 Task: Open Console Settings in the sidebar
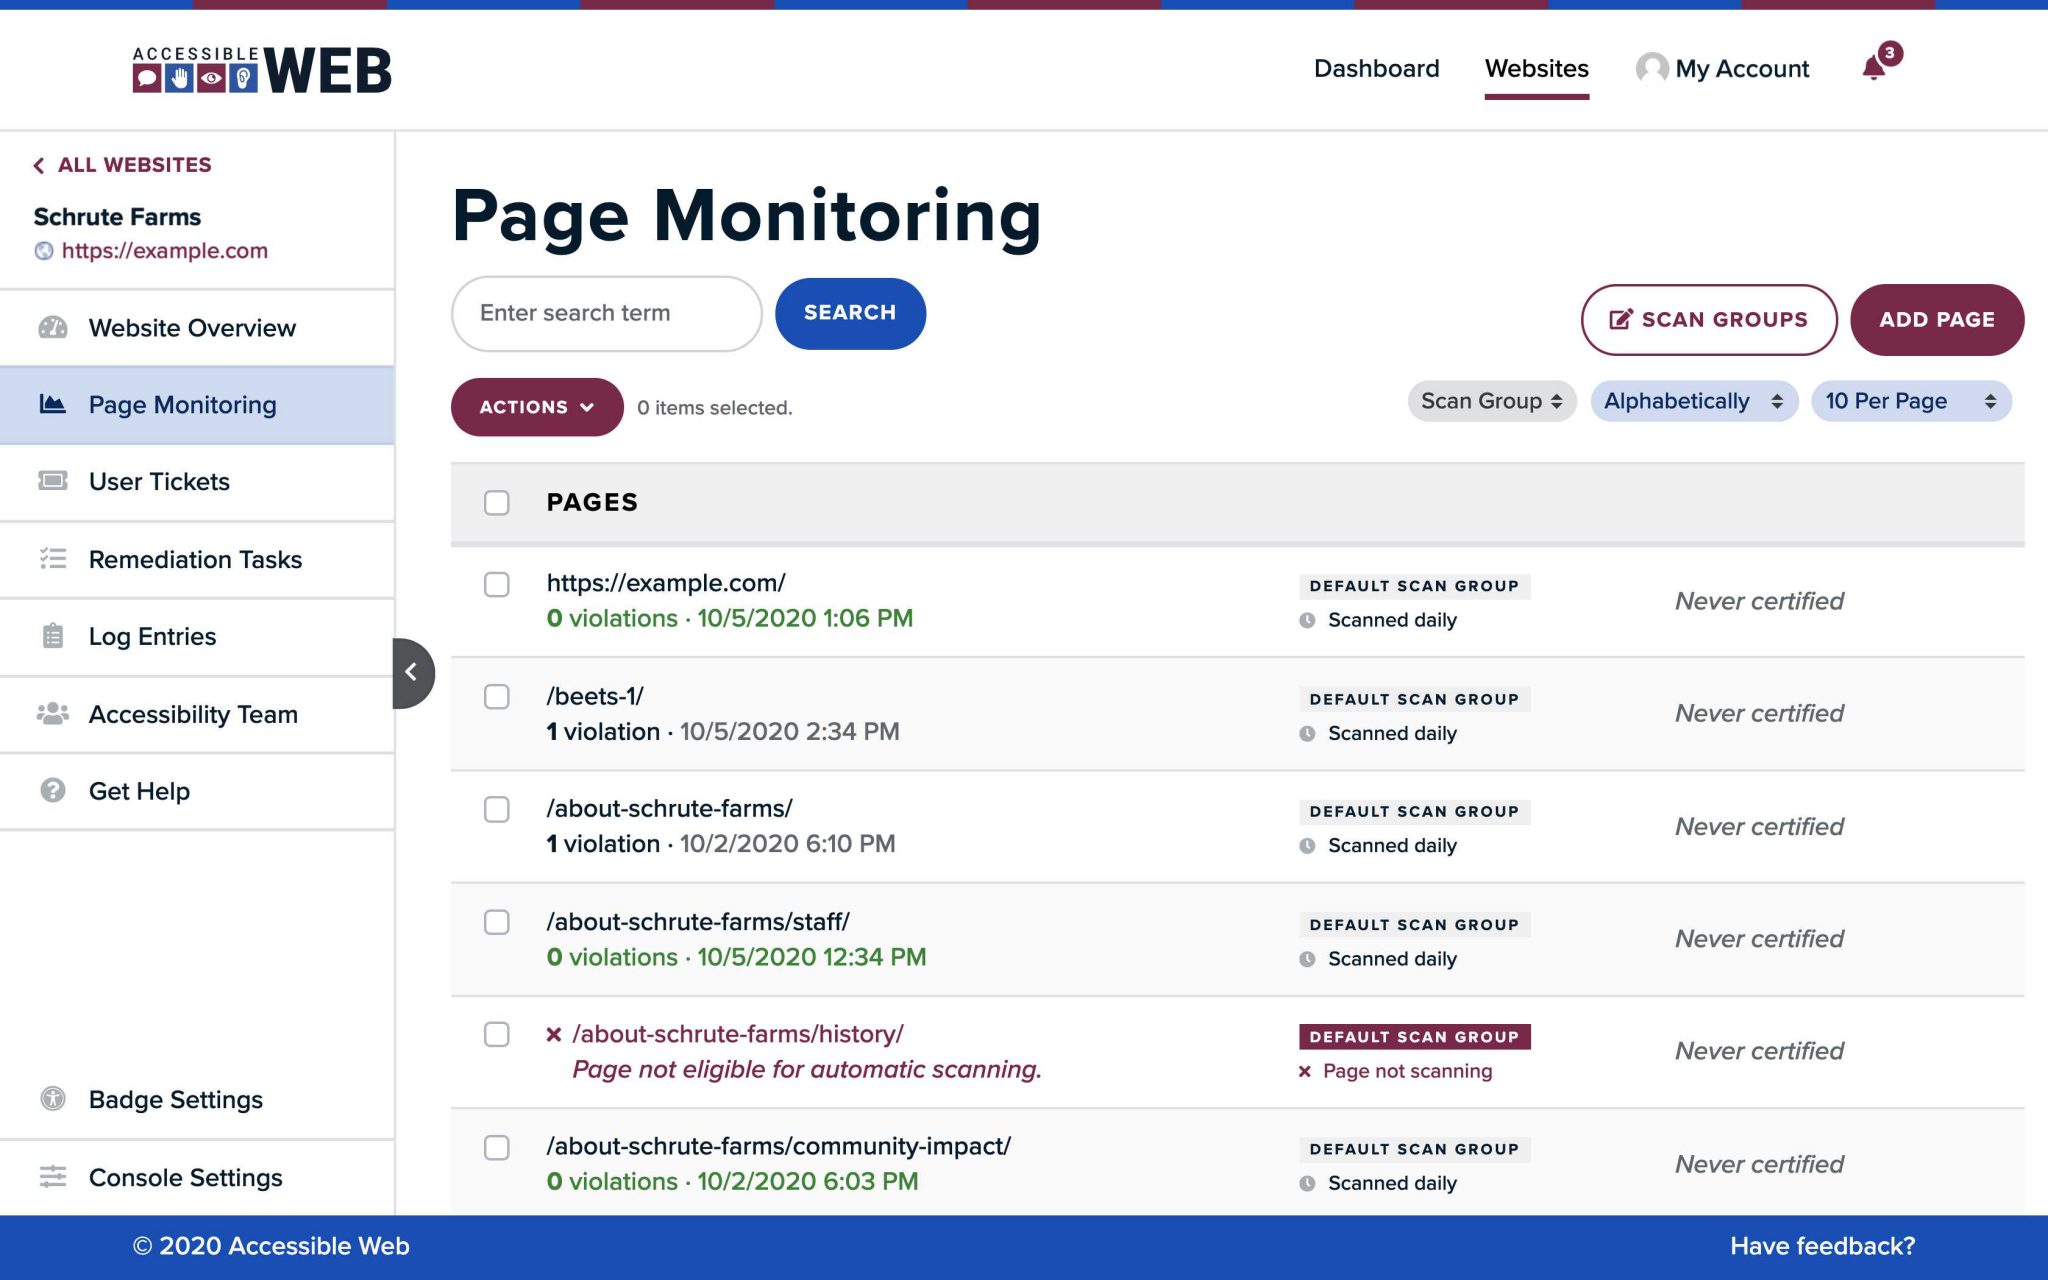point(197,1177)
